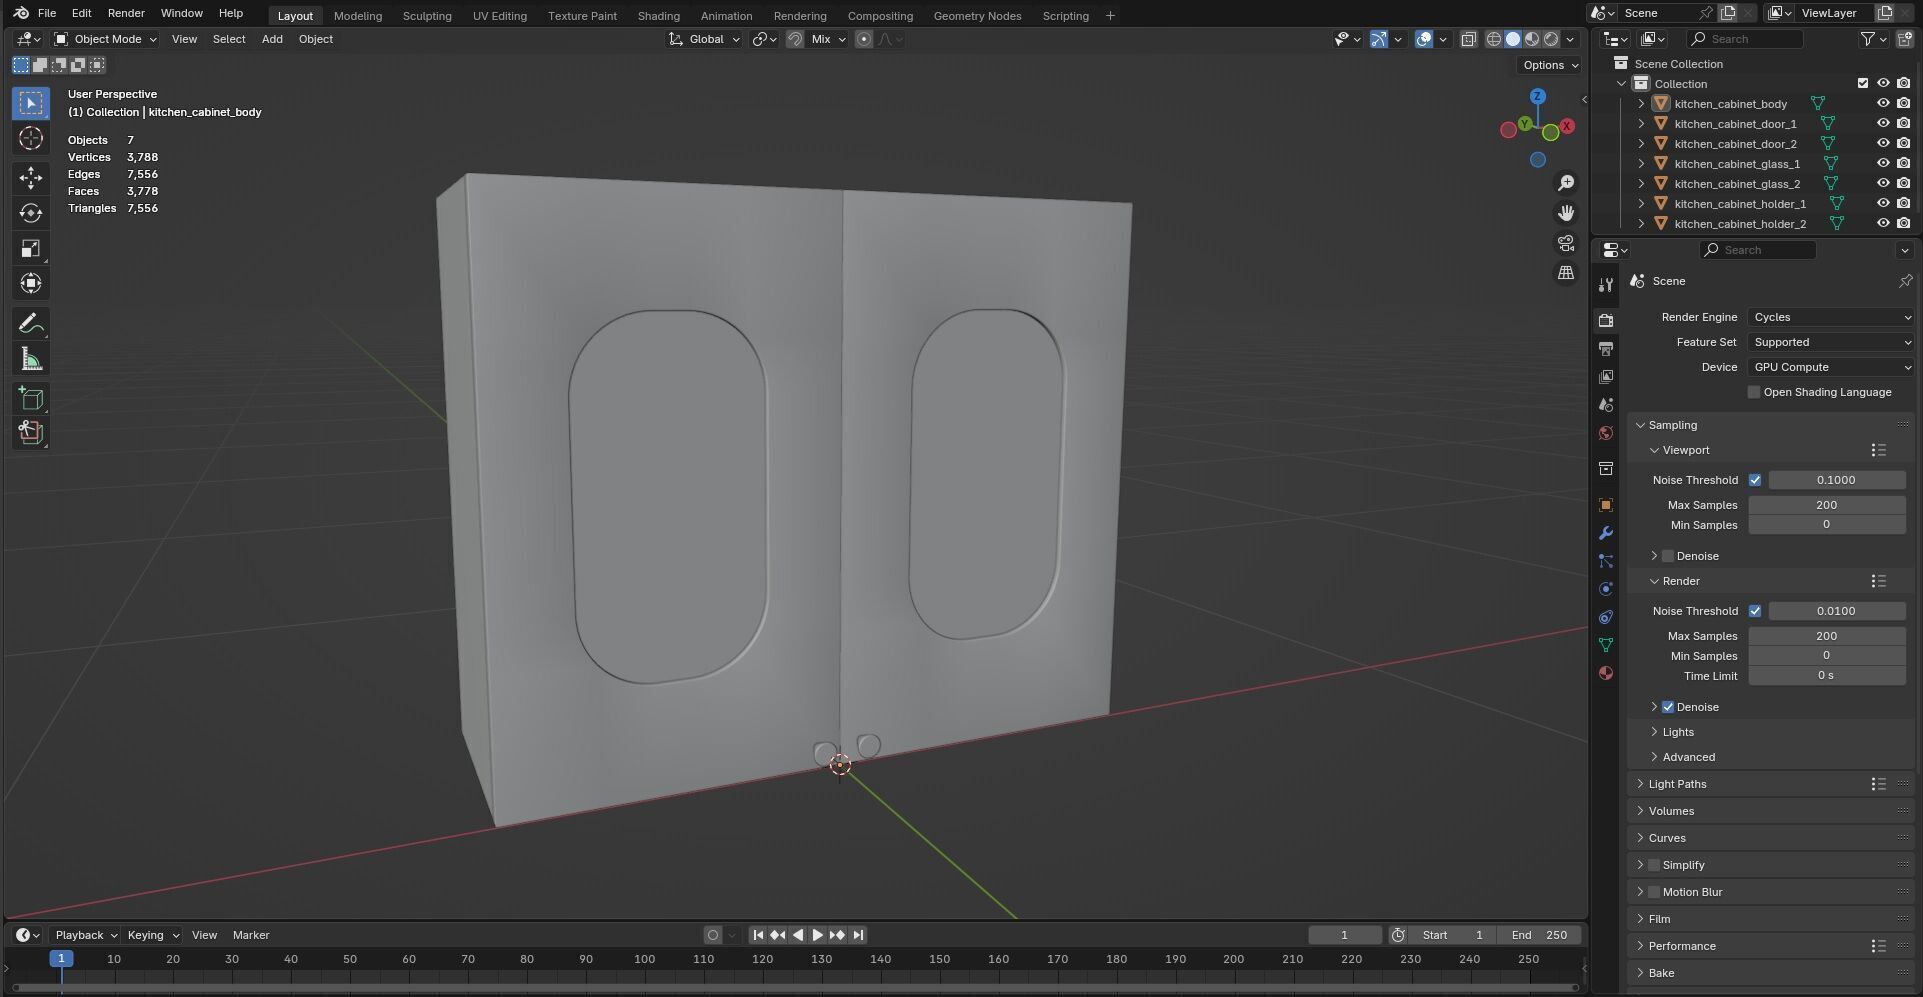Select the Scale tool
The image size is (1923, 997).
tap(31, 248)
